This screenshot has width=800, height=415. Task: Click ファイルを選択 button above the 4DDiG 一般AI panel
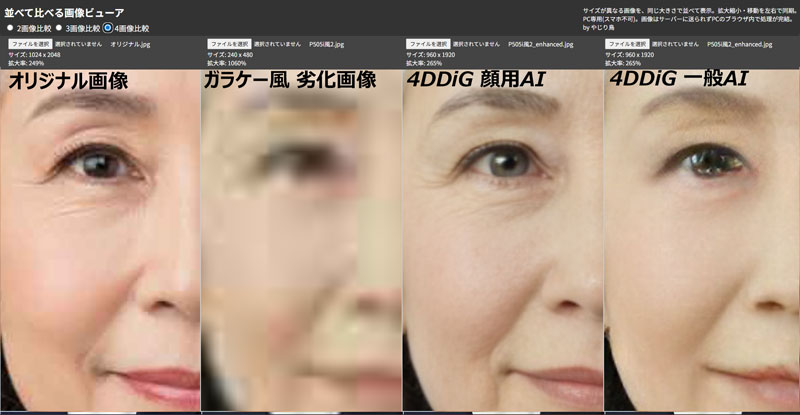point(627,44)
